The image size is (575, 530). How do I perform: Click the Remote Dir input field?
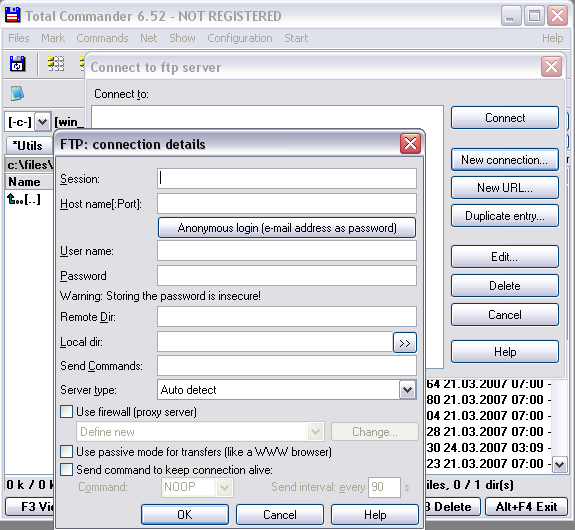287,317
